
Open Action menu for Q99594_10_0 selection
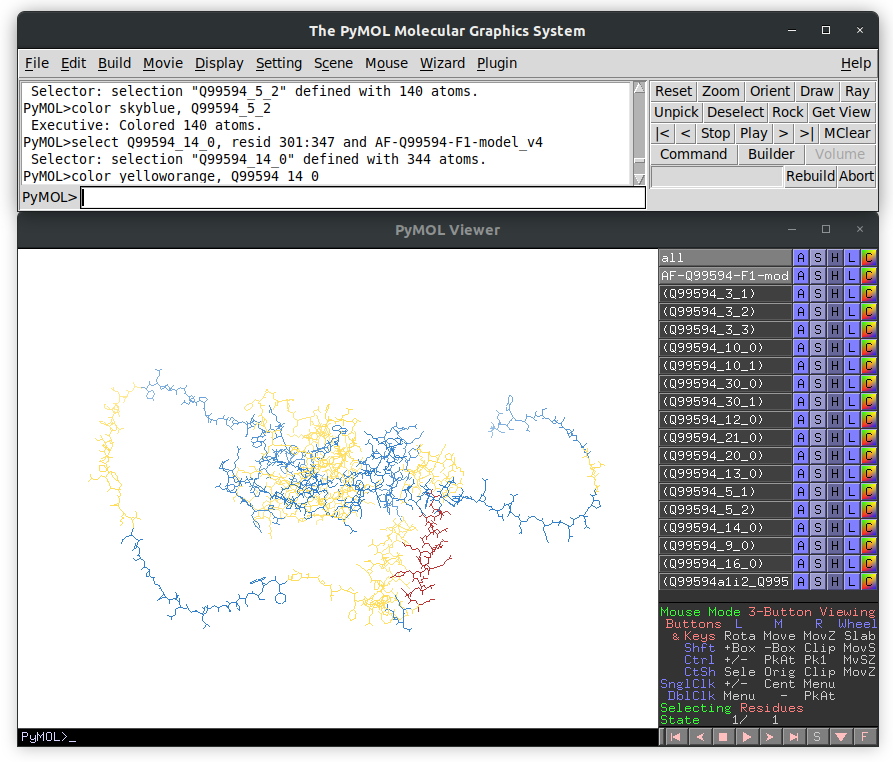801,348
